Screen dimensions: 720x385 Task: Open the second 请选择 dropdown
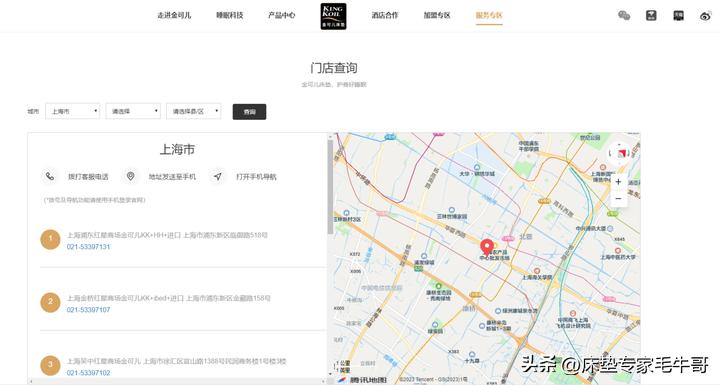[x=133, y=111]
